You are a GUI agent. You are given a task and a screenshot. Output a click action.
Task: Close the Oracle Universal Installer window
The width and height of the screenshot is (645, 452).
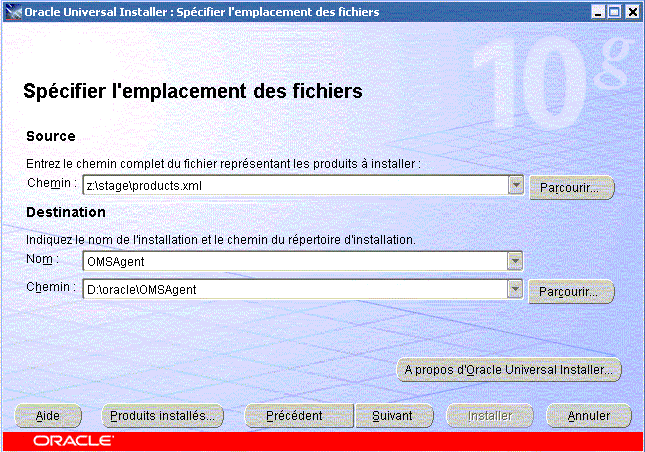click(x=631, y=11)
